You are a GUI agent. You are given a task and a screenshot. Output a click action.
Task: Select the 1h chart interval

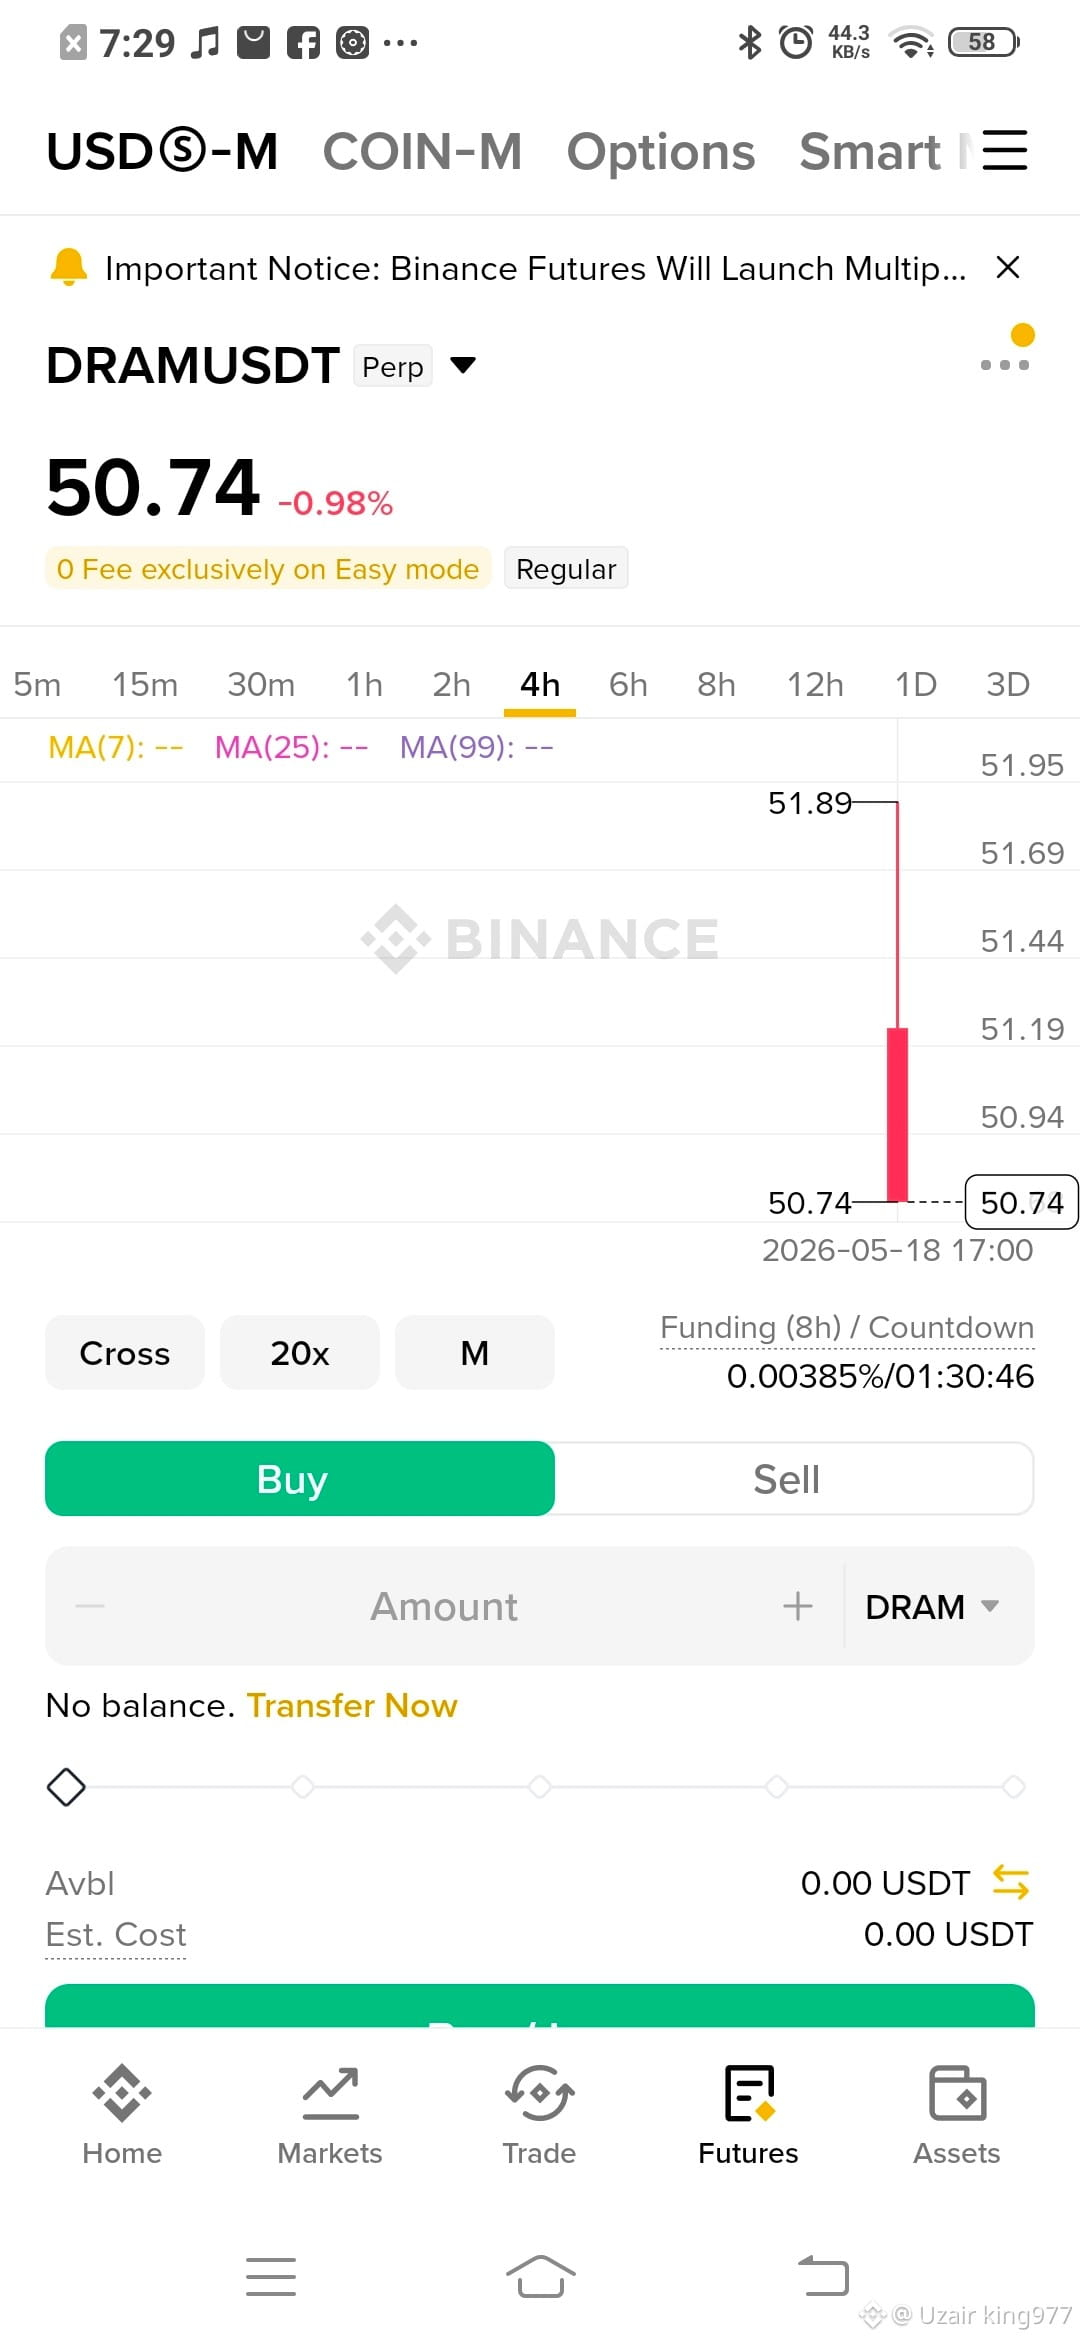(364, 684)
